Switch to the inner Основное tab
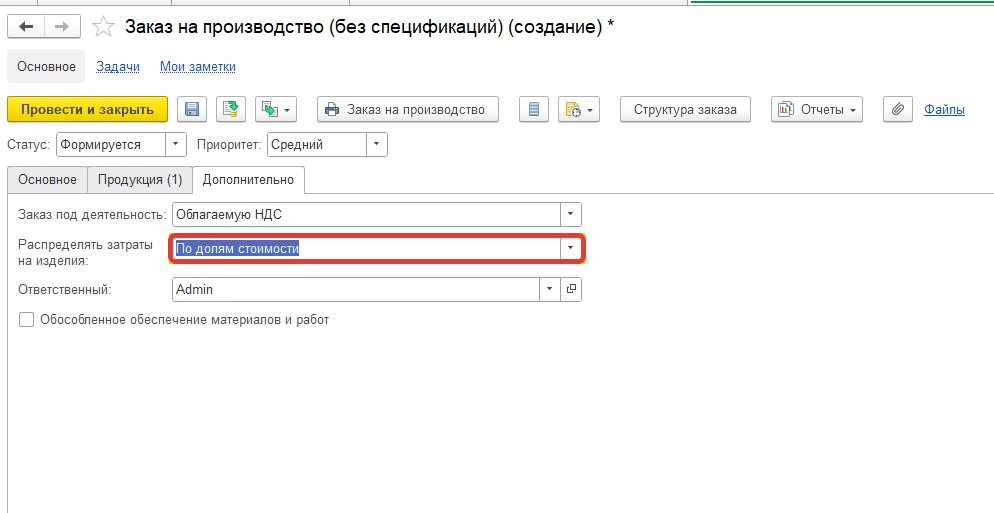This screenshot has height=513, width=994. 48,179
